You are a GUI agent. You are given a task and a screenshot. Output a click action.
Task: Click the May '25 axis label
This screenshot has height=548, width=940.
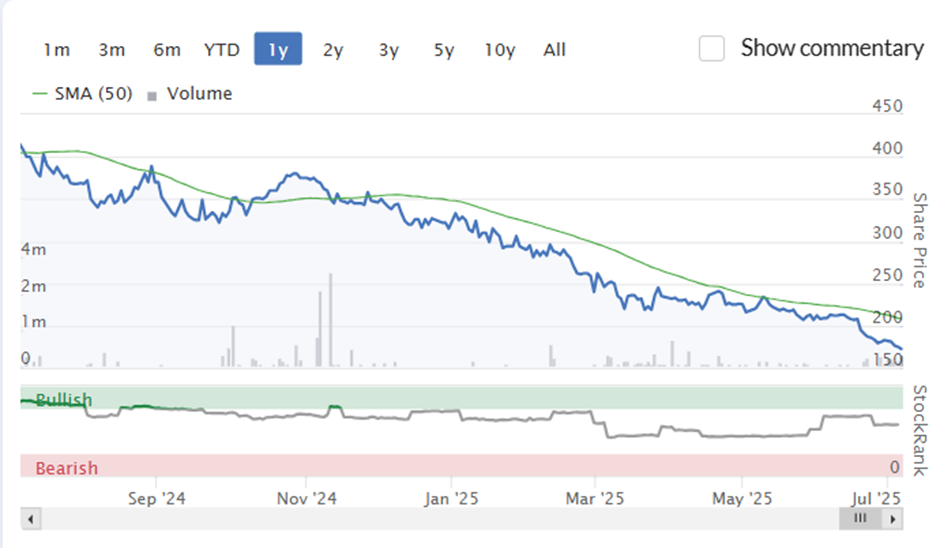(742, 499)
